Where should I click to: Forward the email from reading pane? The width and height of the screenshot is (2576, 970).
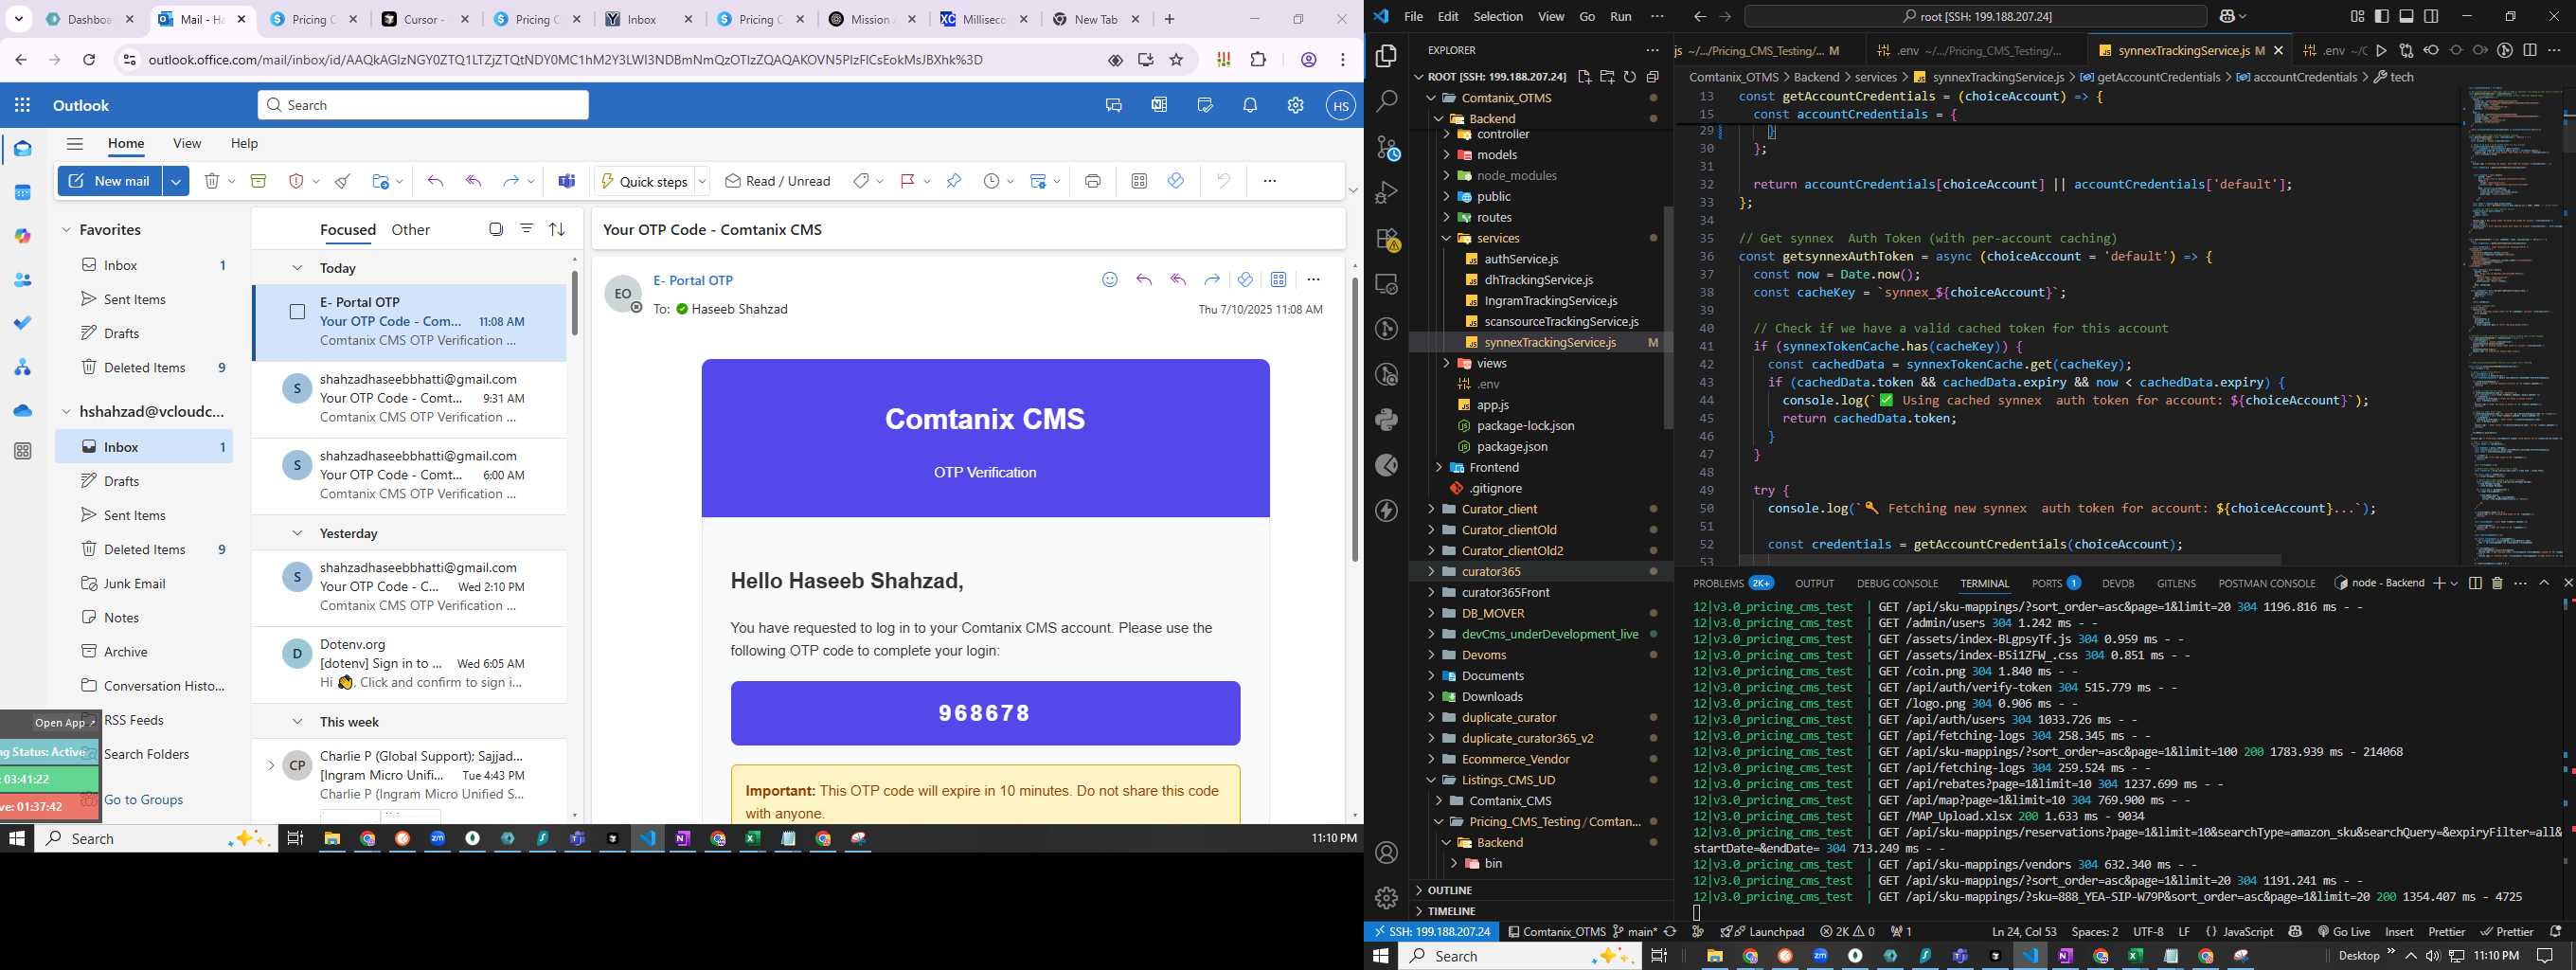tap(1212, 280)
